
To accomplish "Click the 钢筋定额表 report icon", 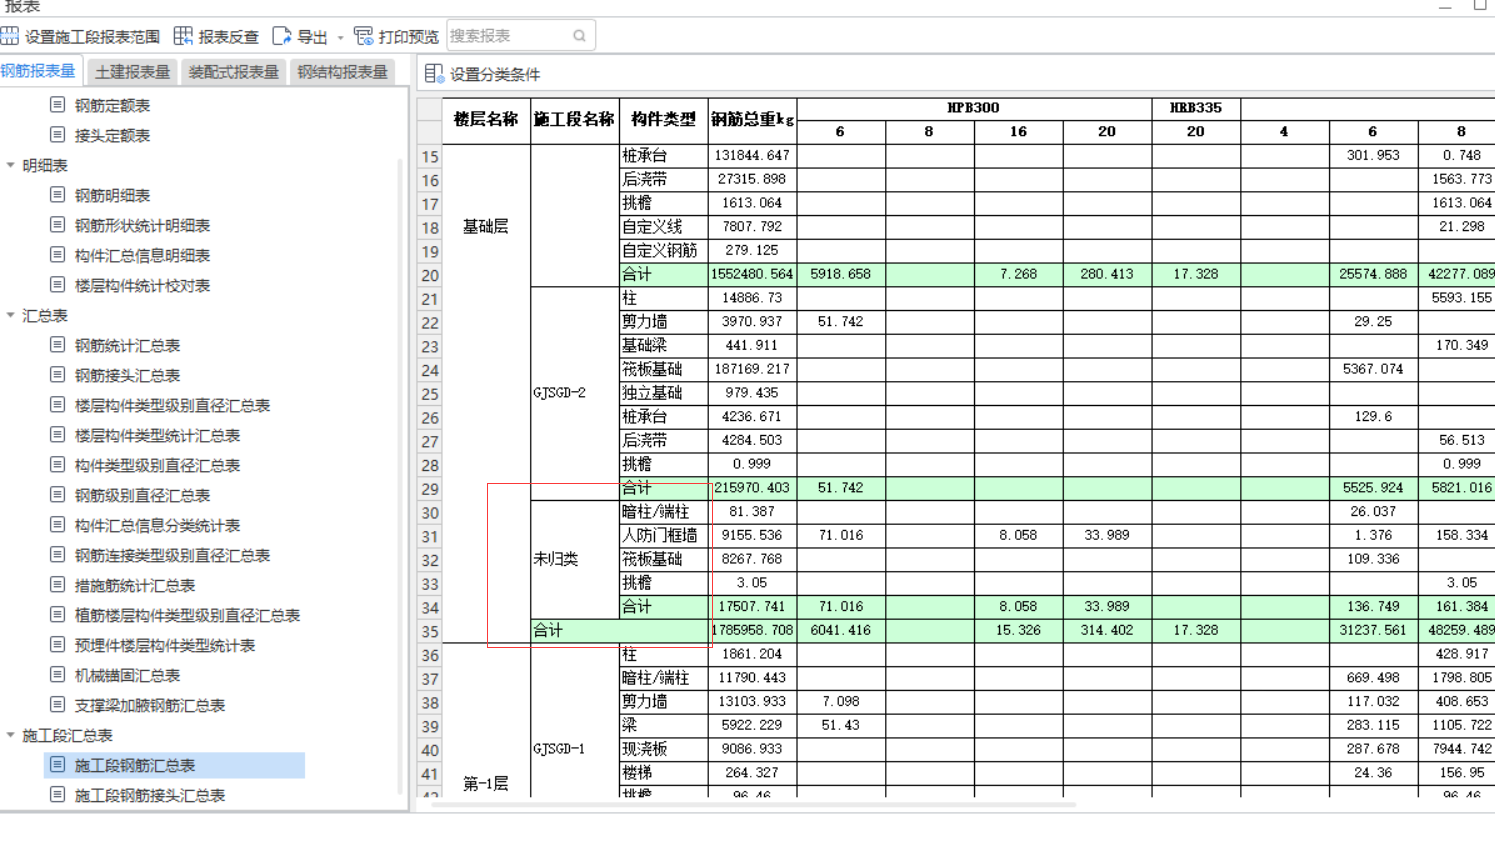I will click(x=57, y=105).
